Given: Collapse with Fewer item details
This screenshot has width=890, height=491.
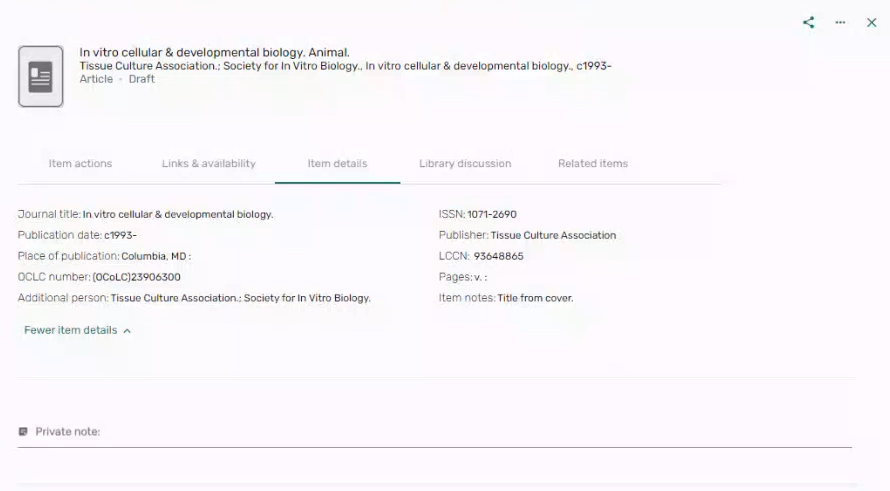Looking at the screenshot, I should coord(77,330).
